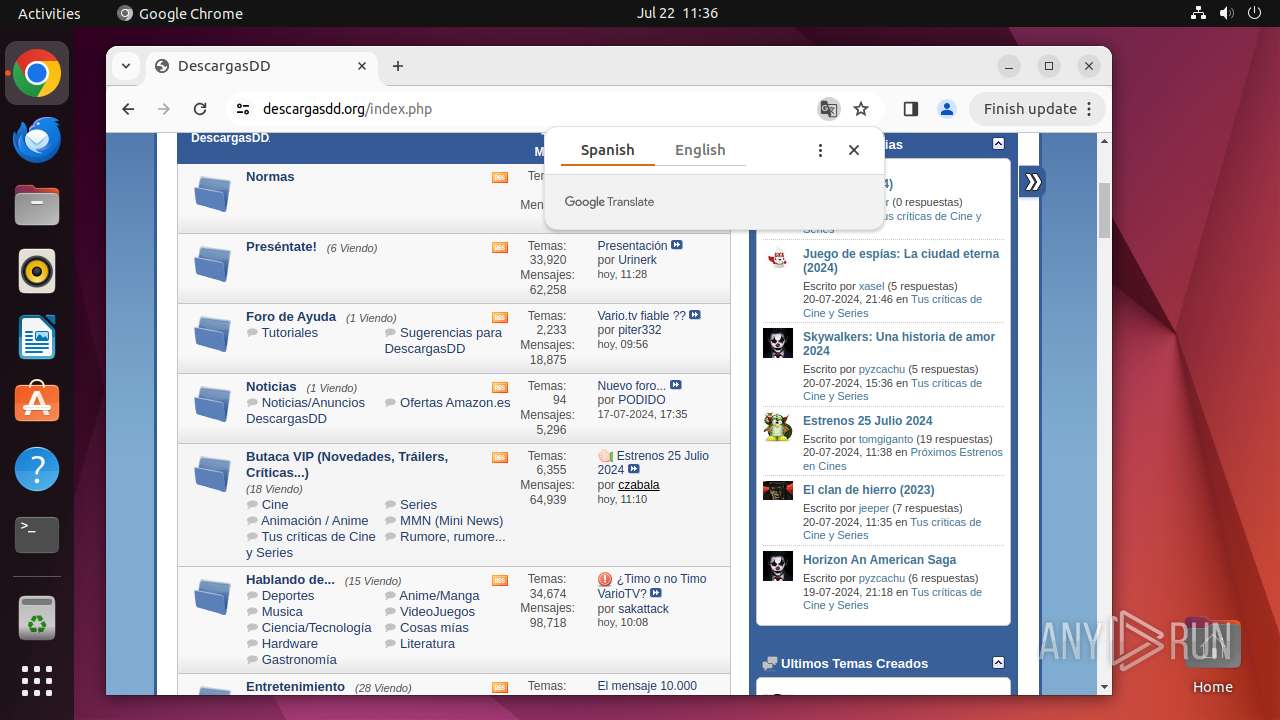Open Entretenimiento forum link

[295, 687]
